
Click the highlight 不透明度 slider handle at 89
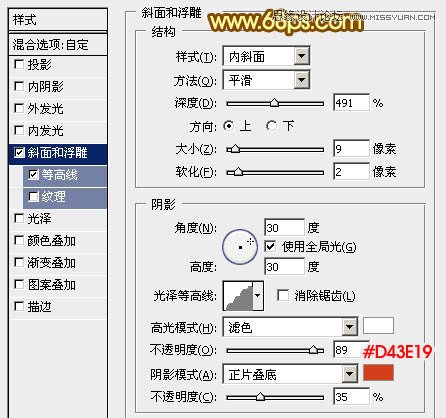pos(313,350)
